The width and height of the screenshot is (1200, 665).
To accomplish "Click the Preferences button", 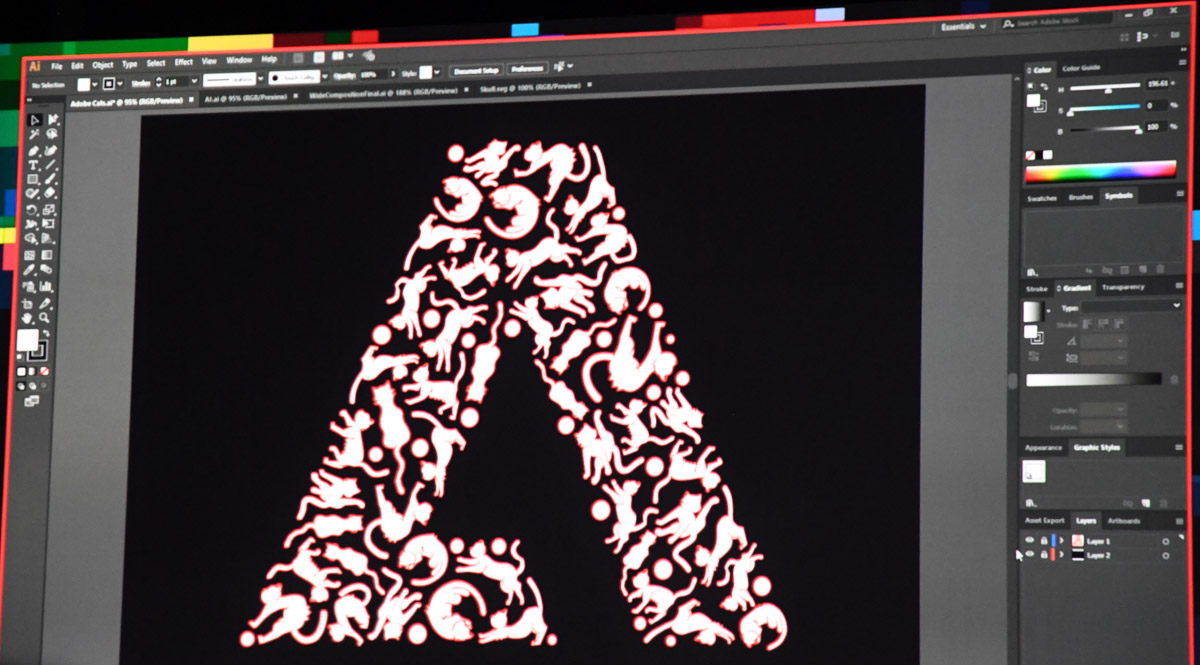I will [x=527, y=70].
